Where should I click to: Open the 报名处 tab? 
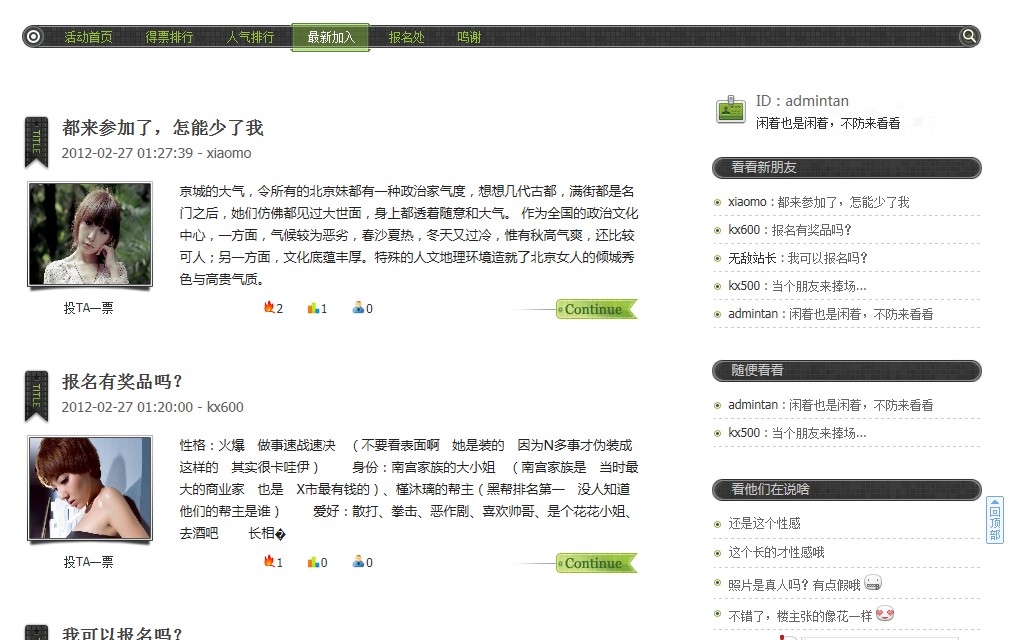[x=407, y=36]
